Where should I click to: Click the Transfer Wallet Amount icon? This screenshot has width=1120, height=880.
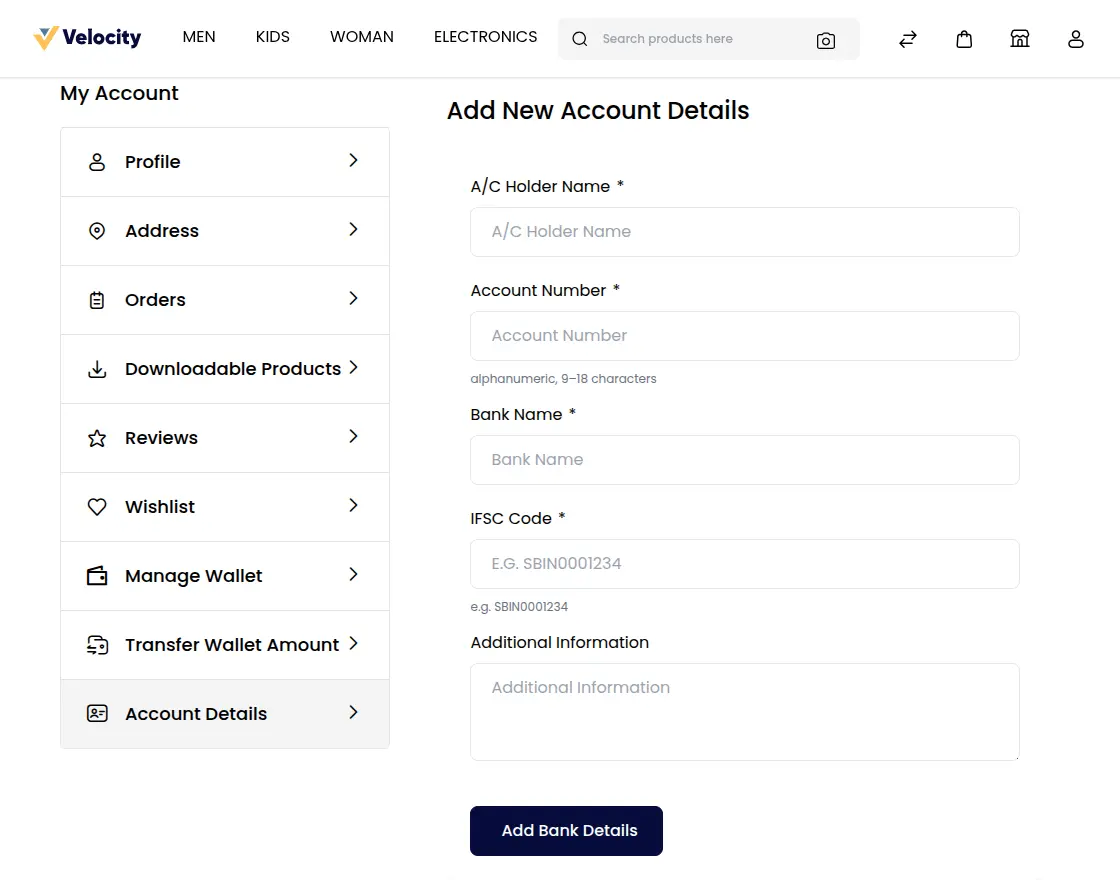[x=96, y=644]
